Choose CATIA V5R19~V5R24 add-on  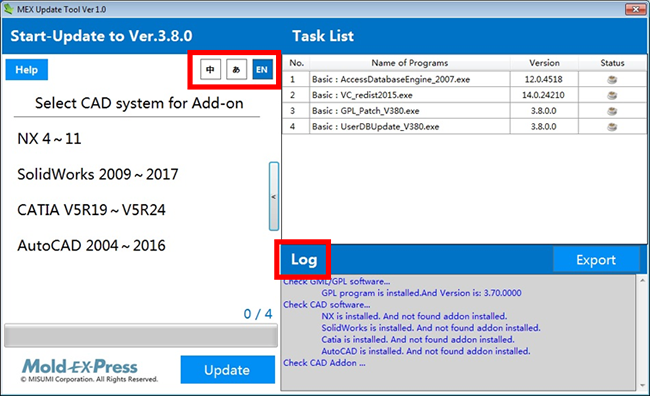[x=91, y=210]
